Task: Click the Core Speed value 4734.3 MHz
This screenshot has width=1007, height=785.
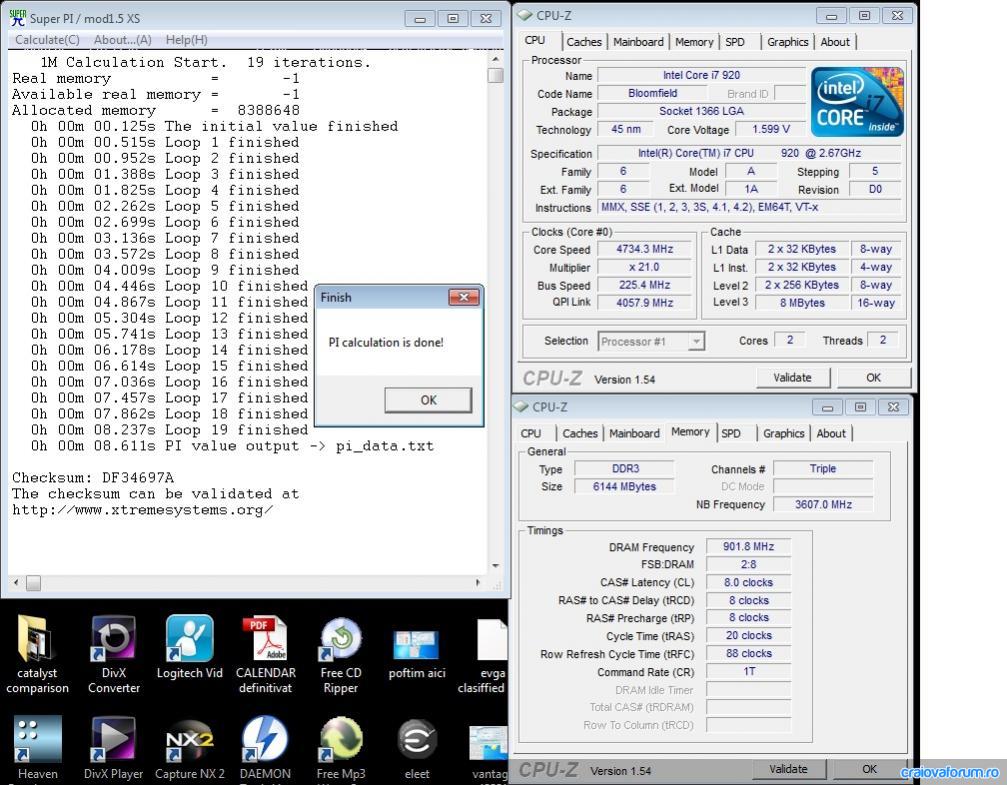Action: pyautogui.click(x=645, y=249)
